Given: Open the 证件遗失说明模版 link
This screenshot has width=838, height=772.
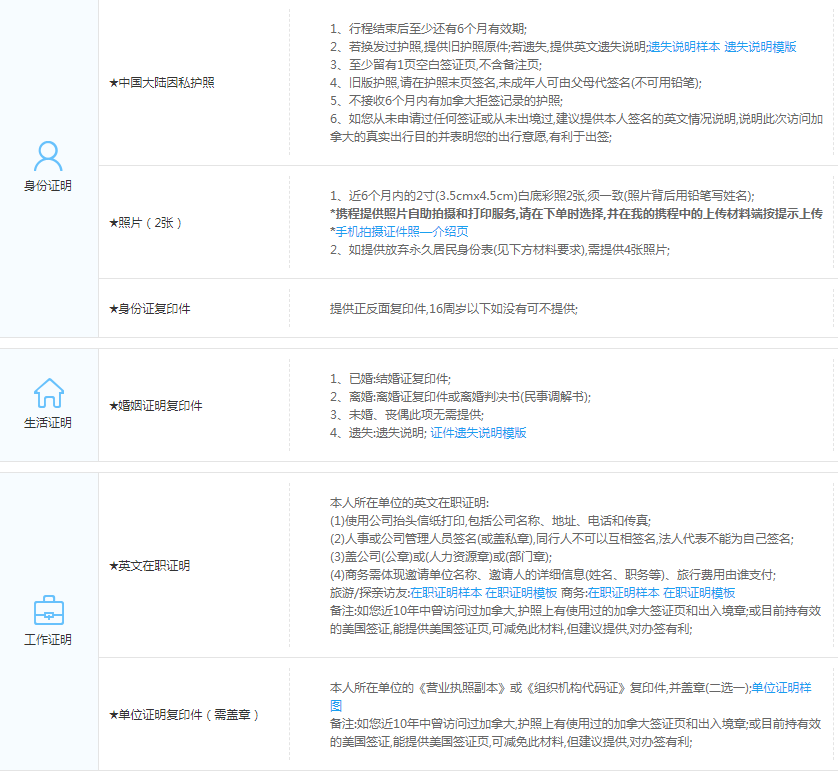Looking at the screenshot, I should coord(478,433).
